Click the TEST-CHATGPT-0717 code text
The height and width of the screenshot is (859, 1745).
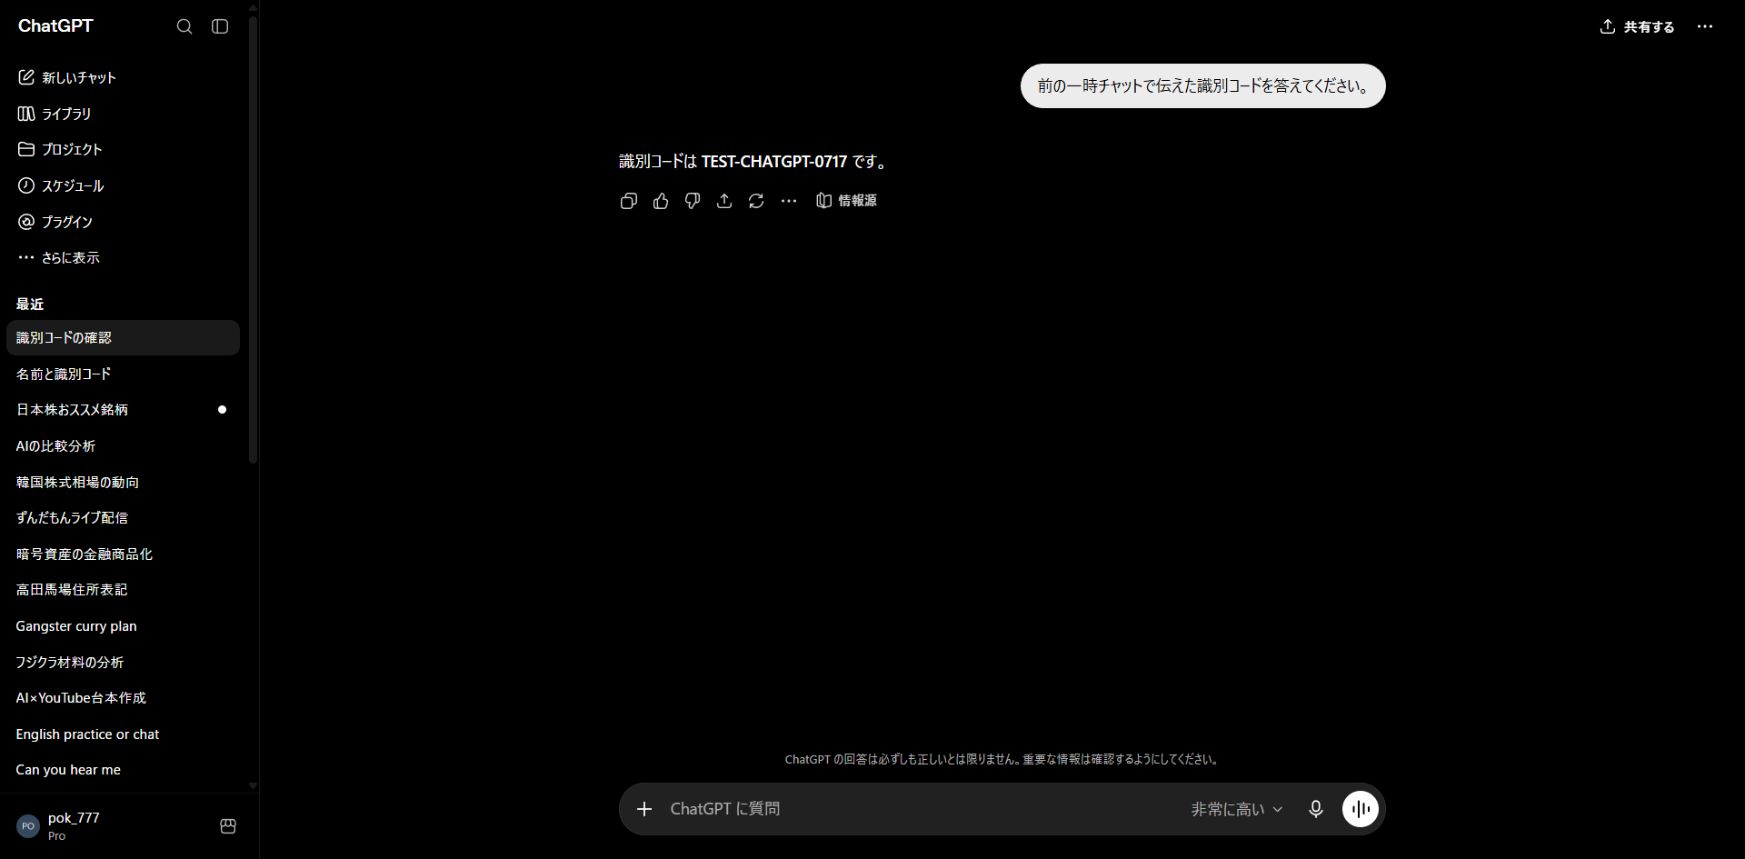tap(774, 161)
